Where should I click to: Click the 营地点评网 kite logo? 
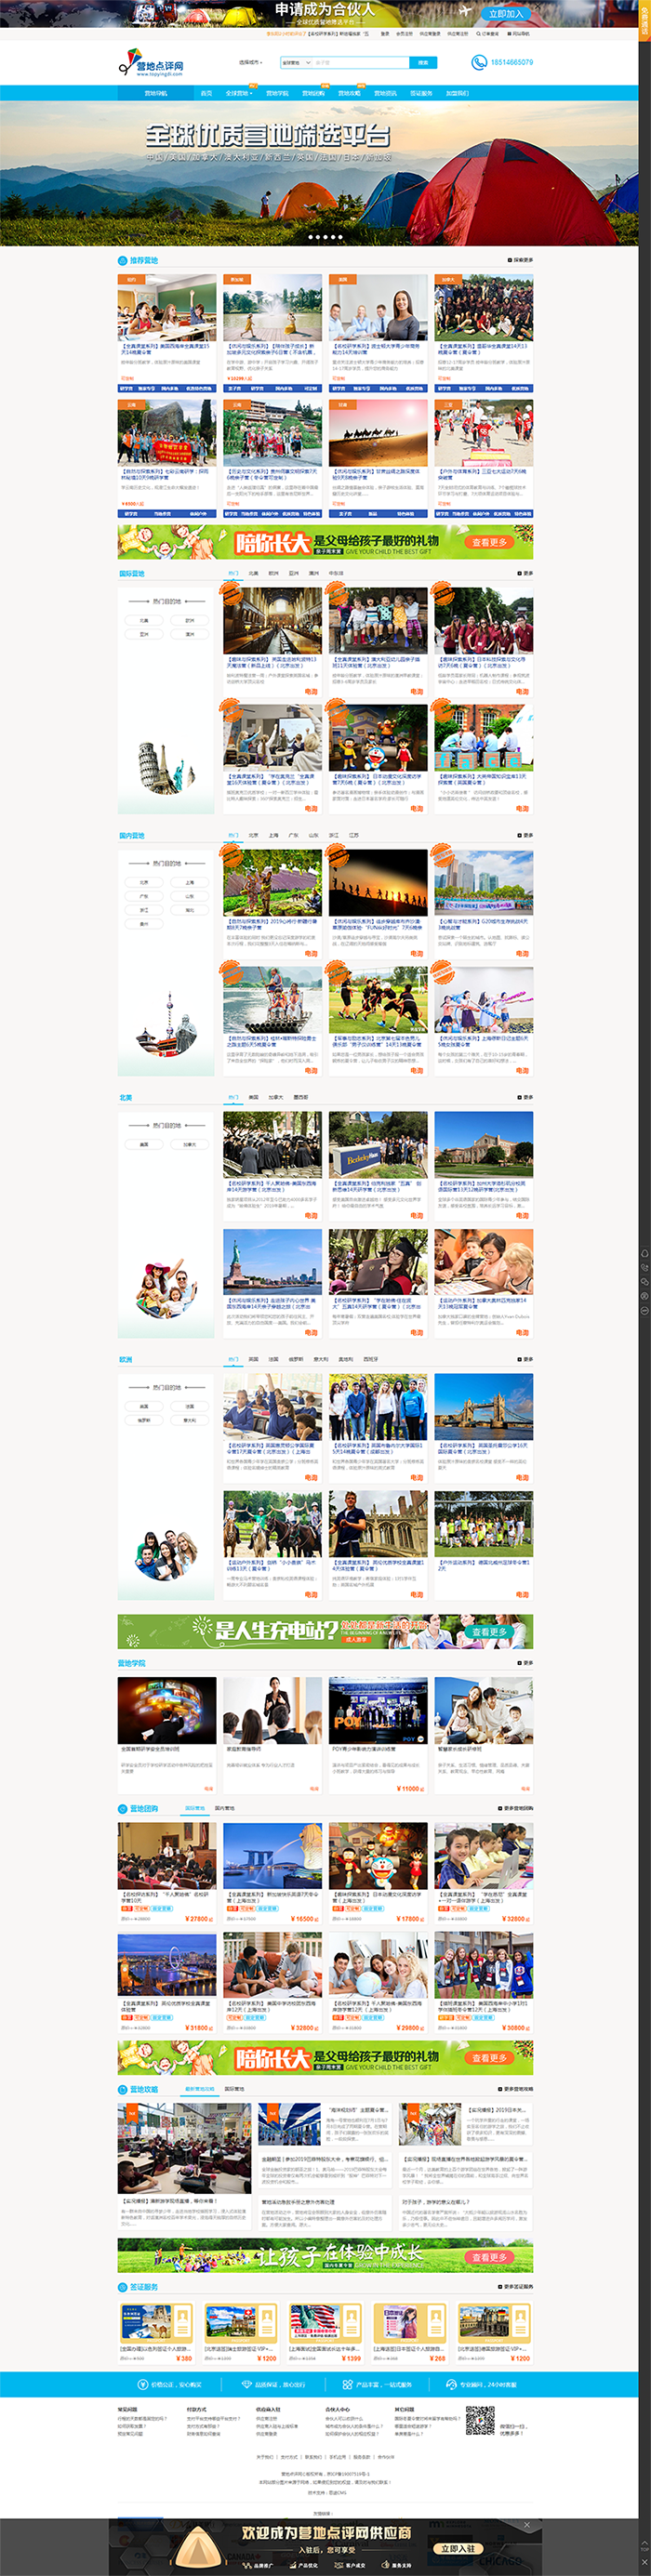(151, 63)
